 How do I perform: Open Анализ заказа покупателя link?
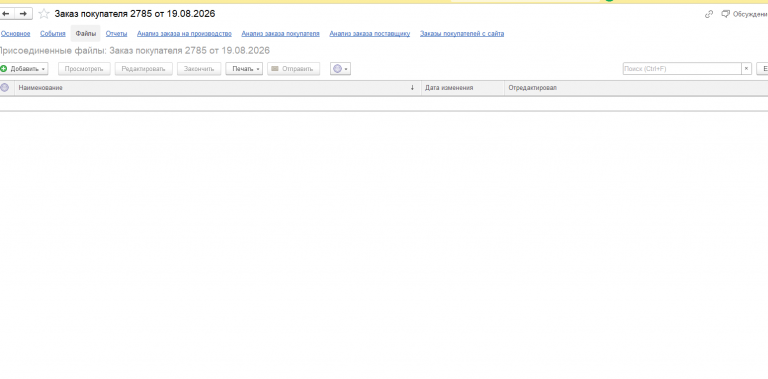(x=280, y=34)
